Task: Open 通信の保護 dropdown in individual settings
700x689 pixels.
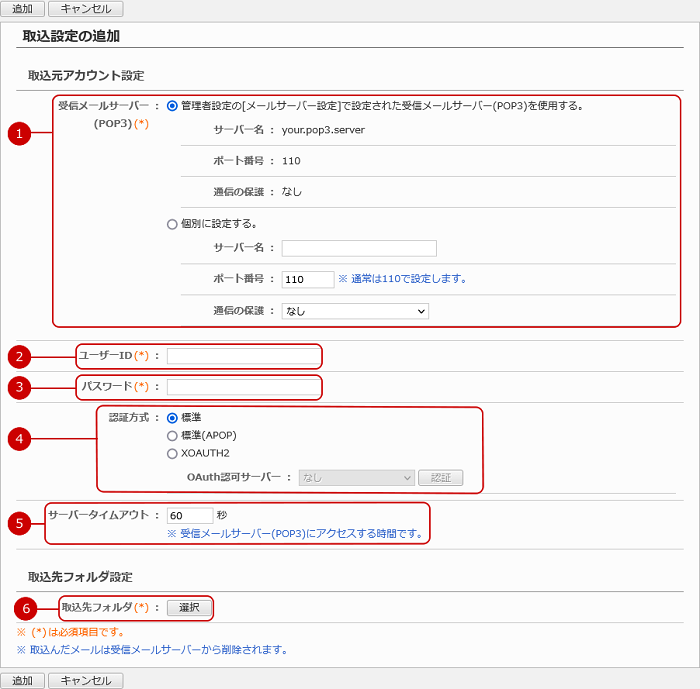Action: coord(355,311)
